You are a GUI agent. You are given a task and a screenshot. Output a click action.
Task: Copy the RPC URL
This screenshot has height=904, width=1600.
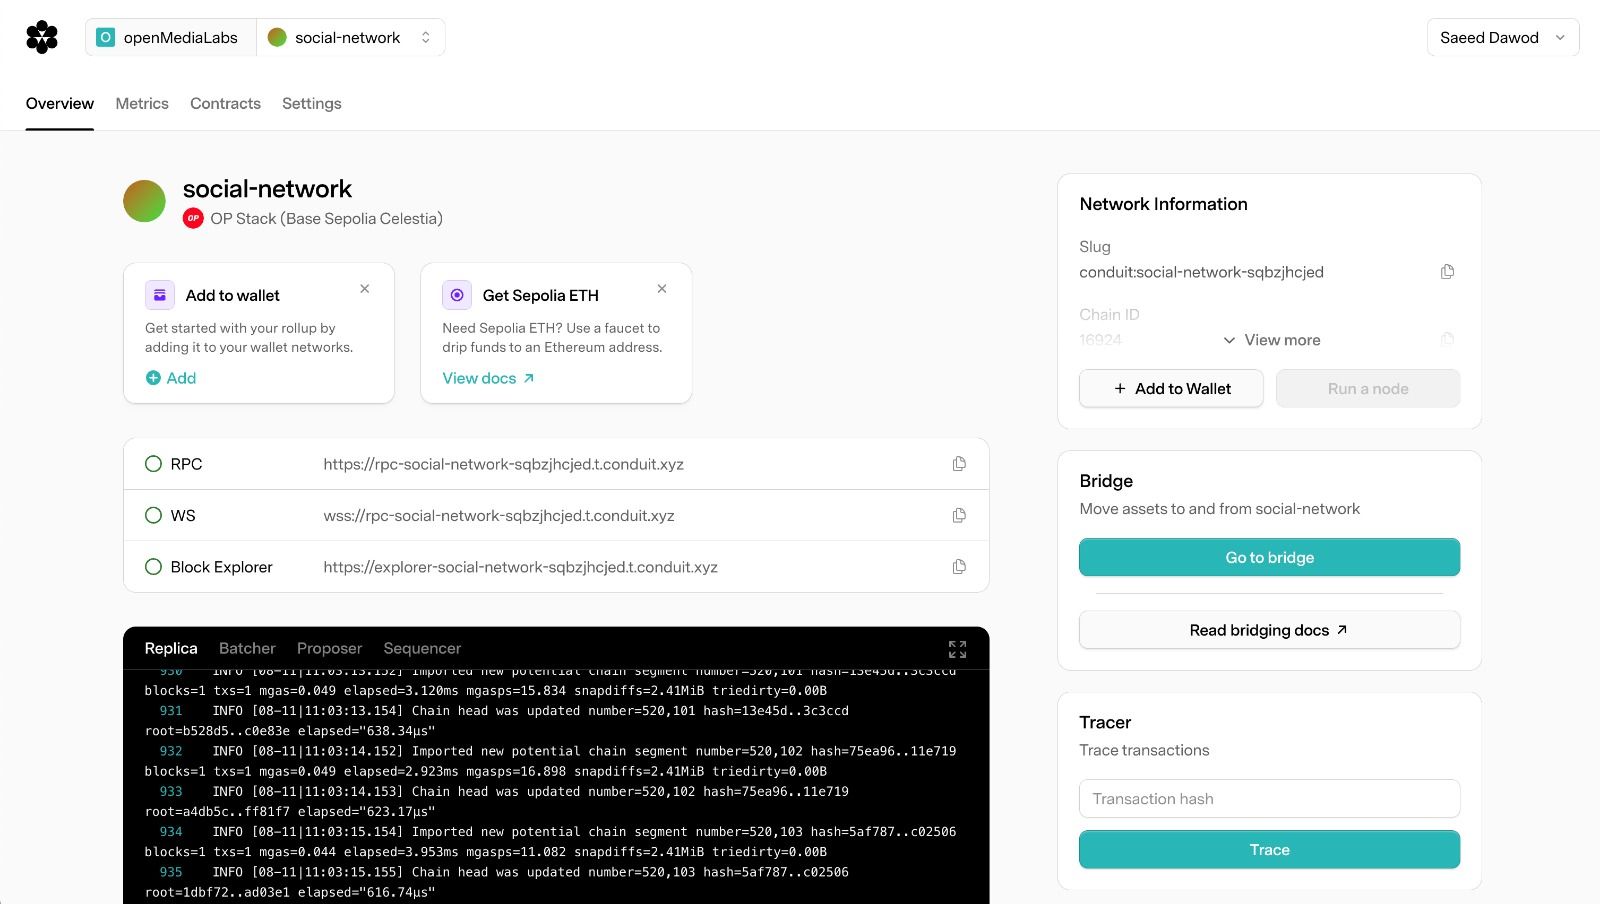[x=959, y=464]
